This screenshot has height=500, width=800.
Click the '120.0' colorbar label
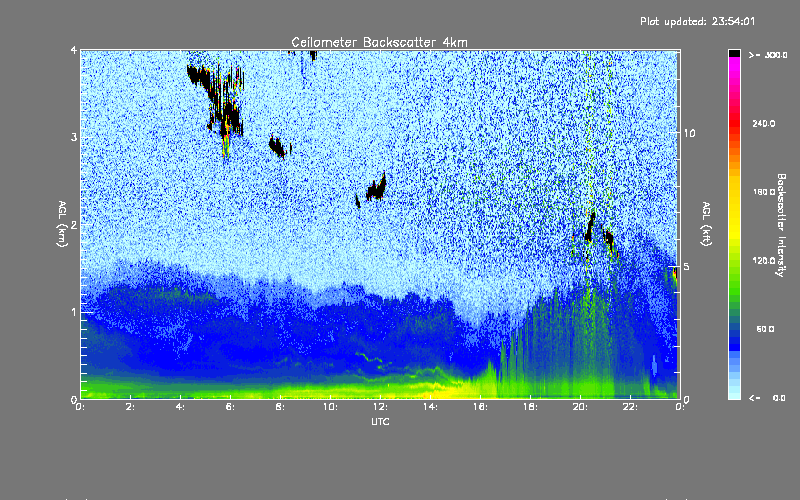coord(764,260)
